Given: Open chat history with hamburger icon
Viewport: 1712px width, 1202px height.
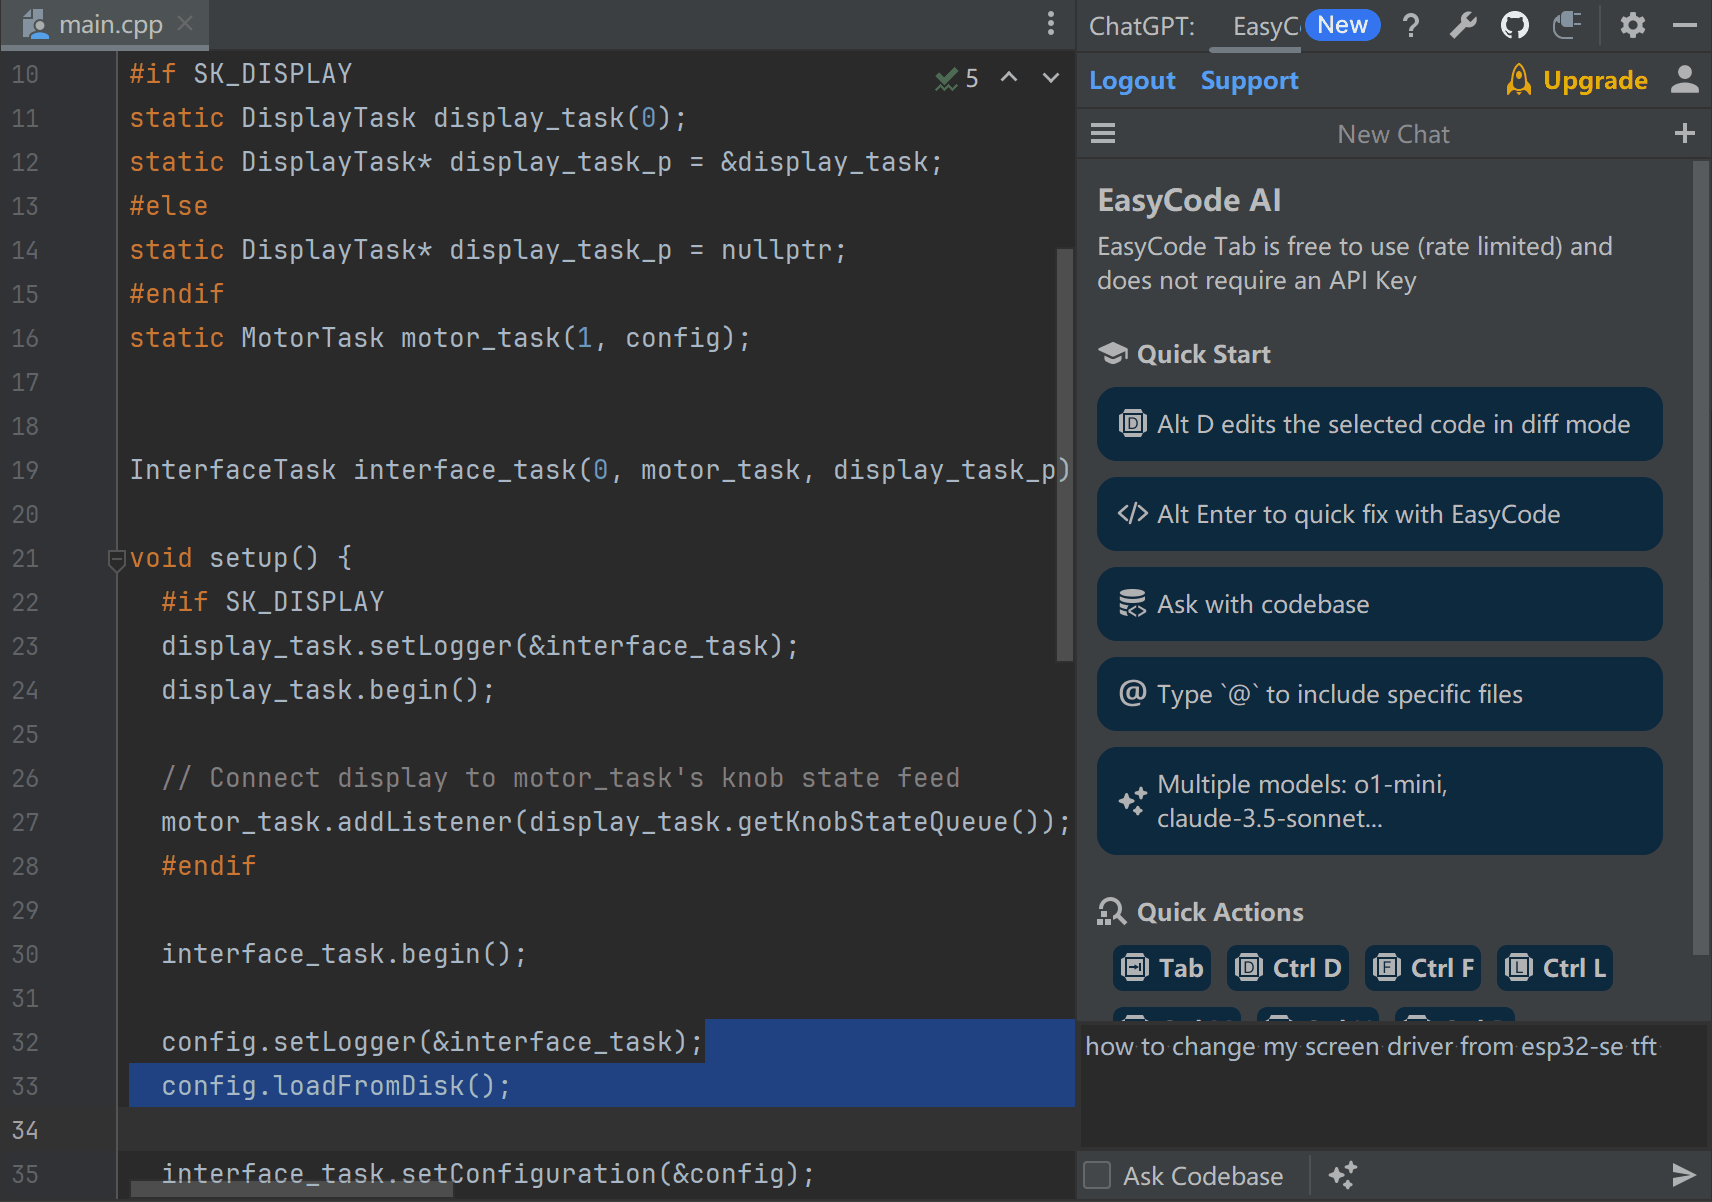Looking at the screenshot, I should (1103, 132).
